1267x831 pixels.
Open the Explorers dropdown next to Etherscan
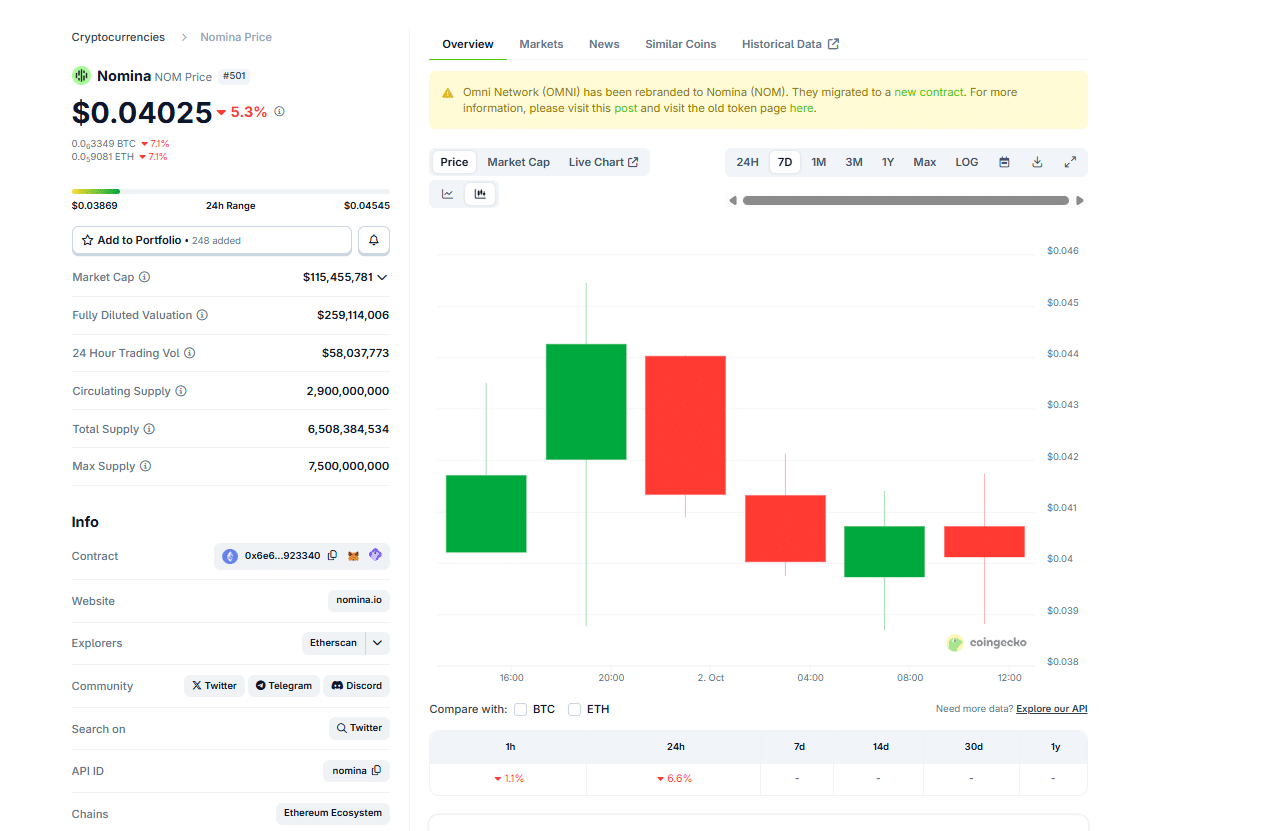click(x=378, y=642)
